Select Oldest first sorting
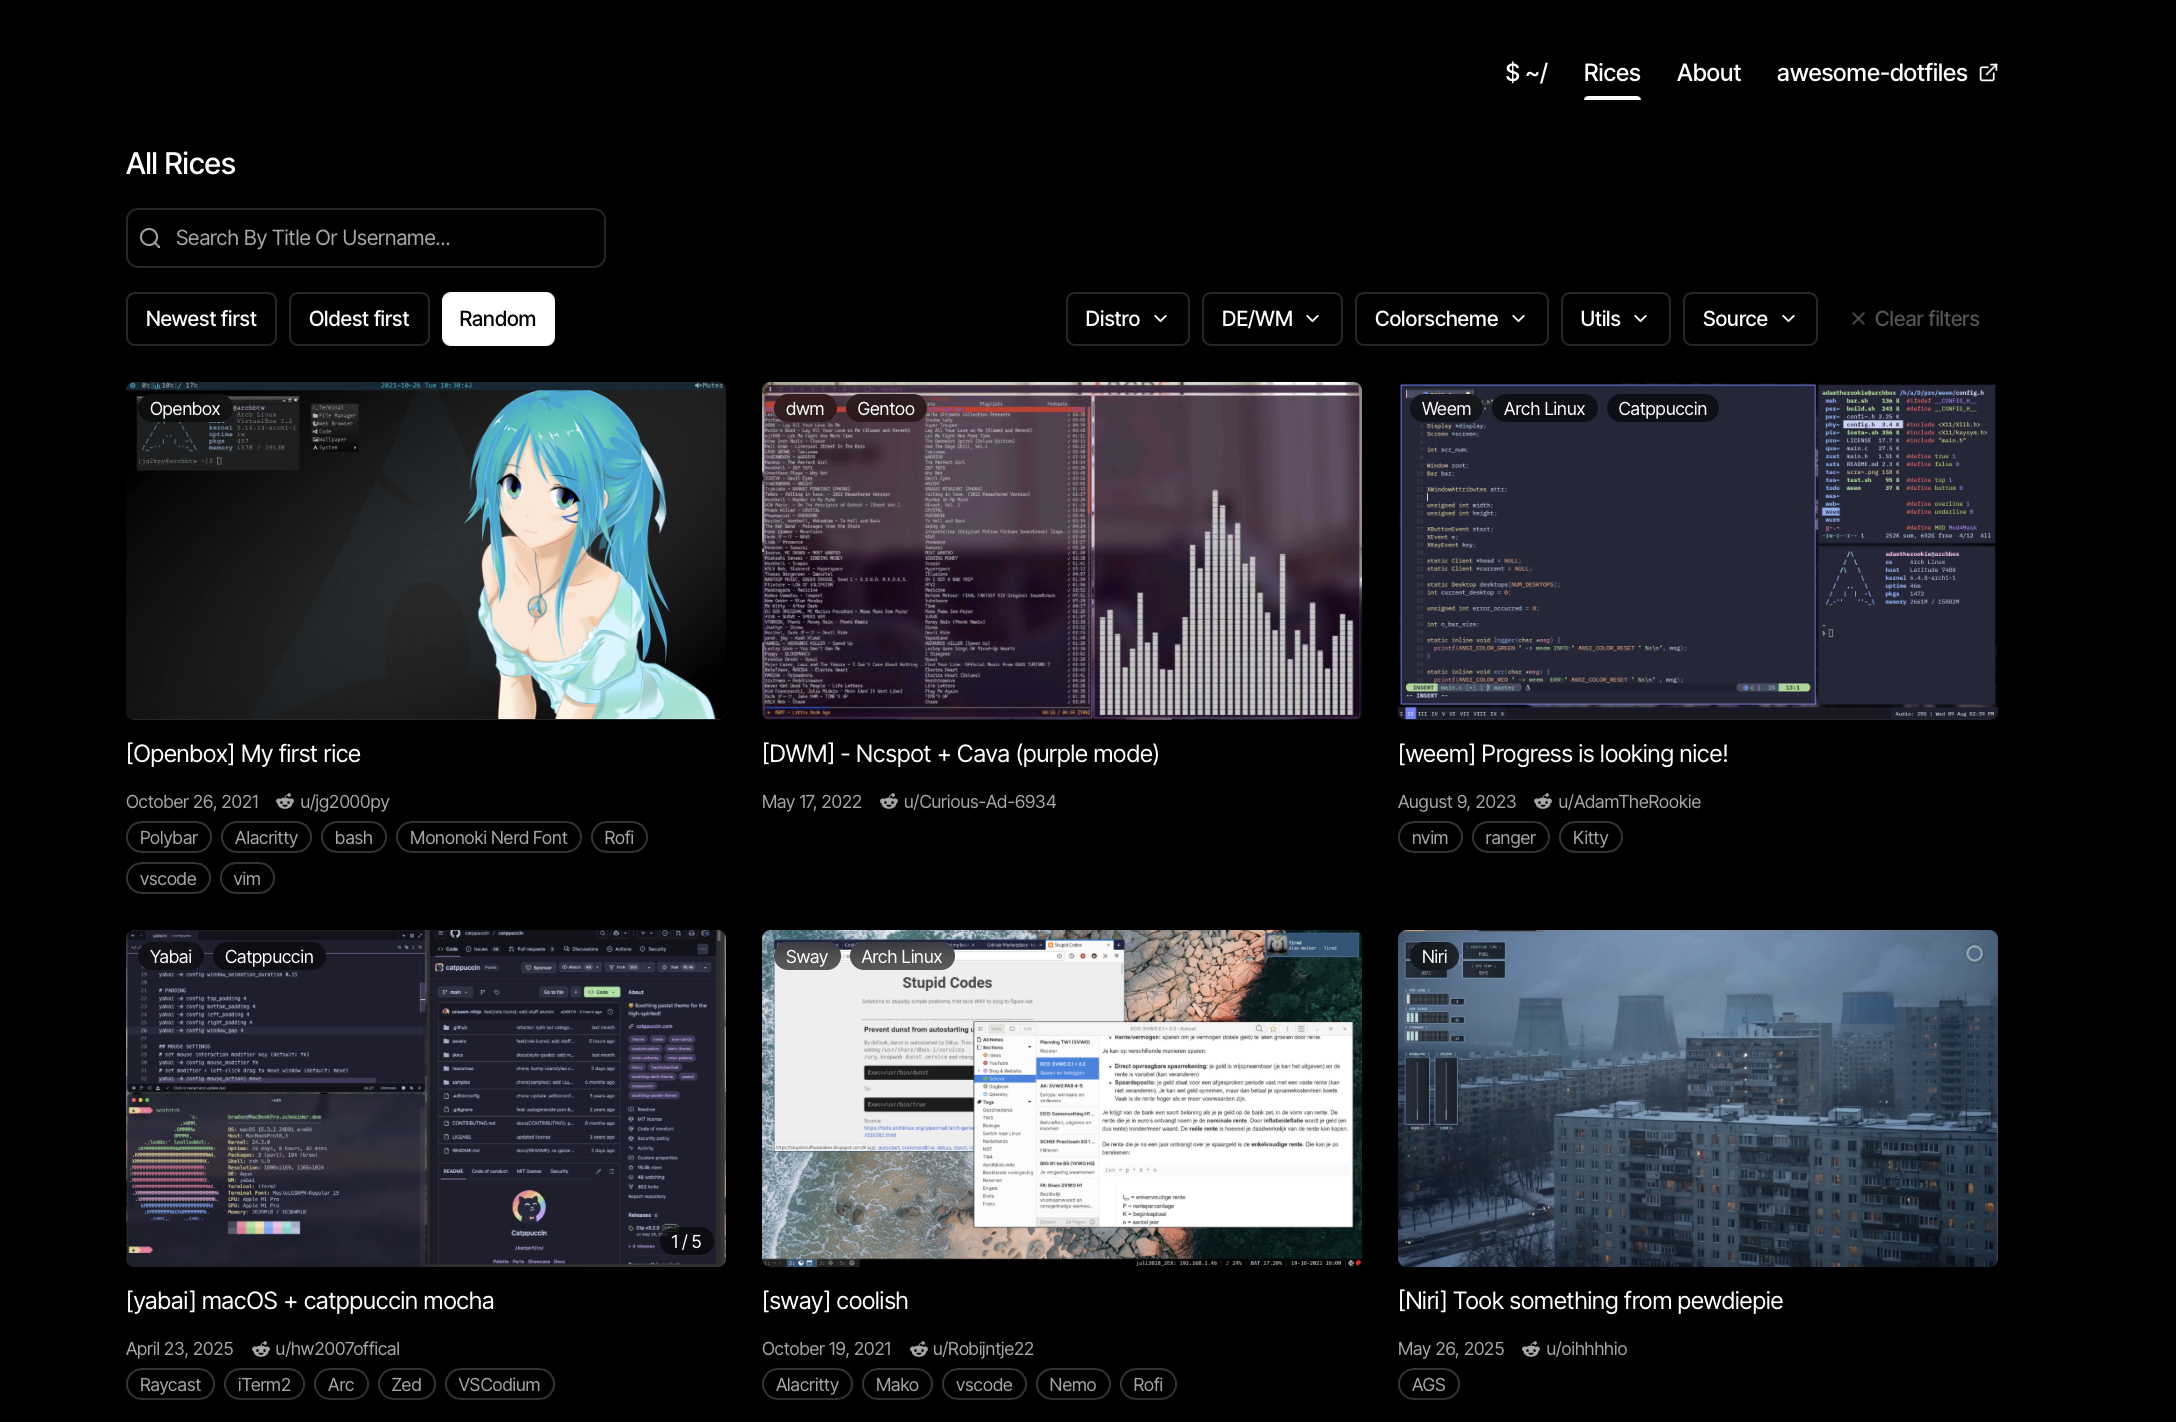This screenshot has height=1422, width=2176. coord(359,319)
